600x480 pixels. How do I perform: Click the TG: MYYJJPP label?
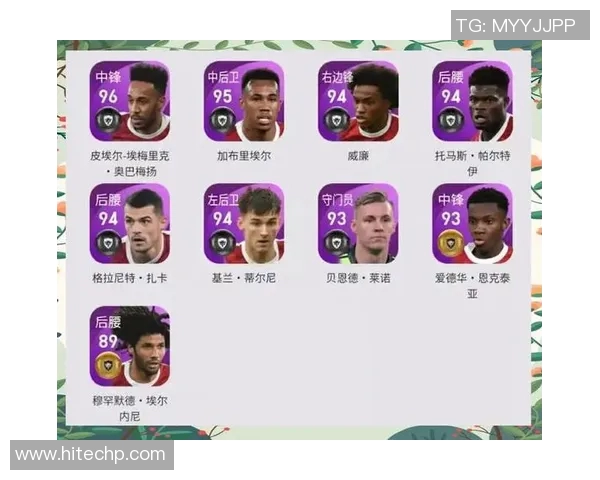tap(516, 26)
